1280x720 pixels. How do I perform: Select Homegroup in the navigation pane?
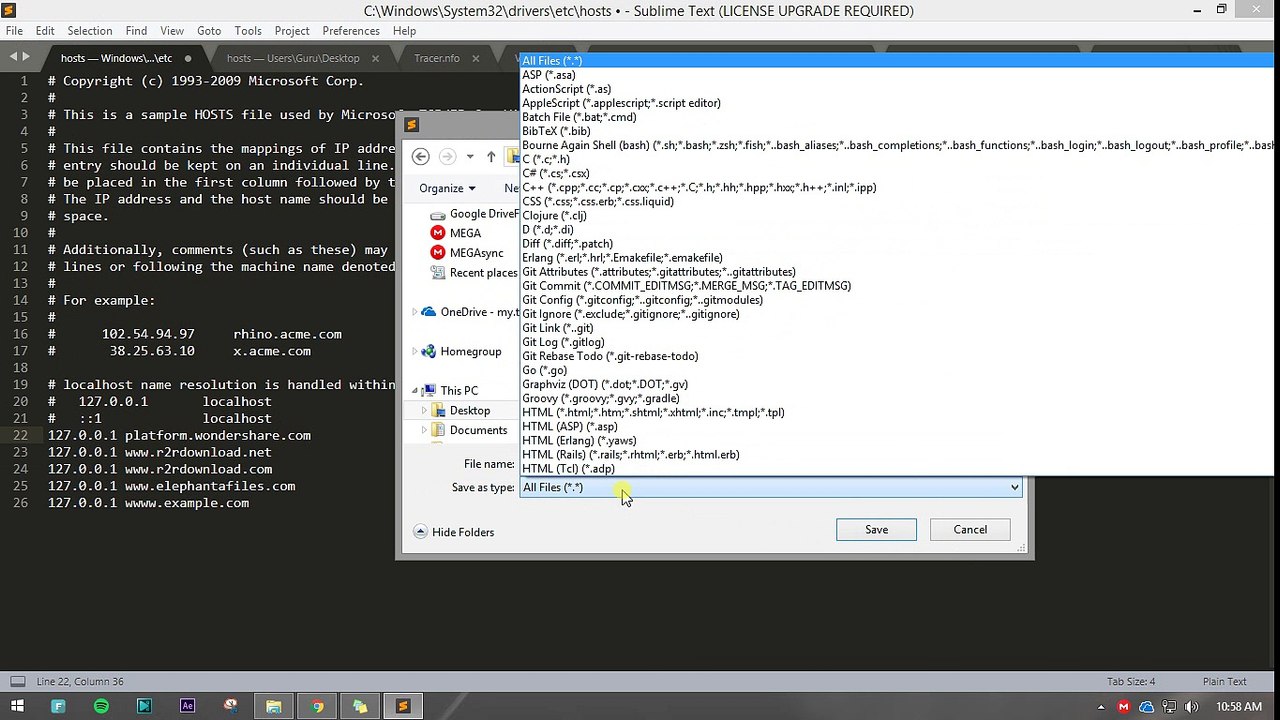[461, 351]
